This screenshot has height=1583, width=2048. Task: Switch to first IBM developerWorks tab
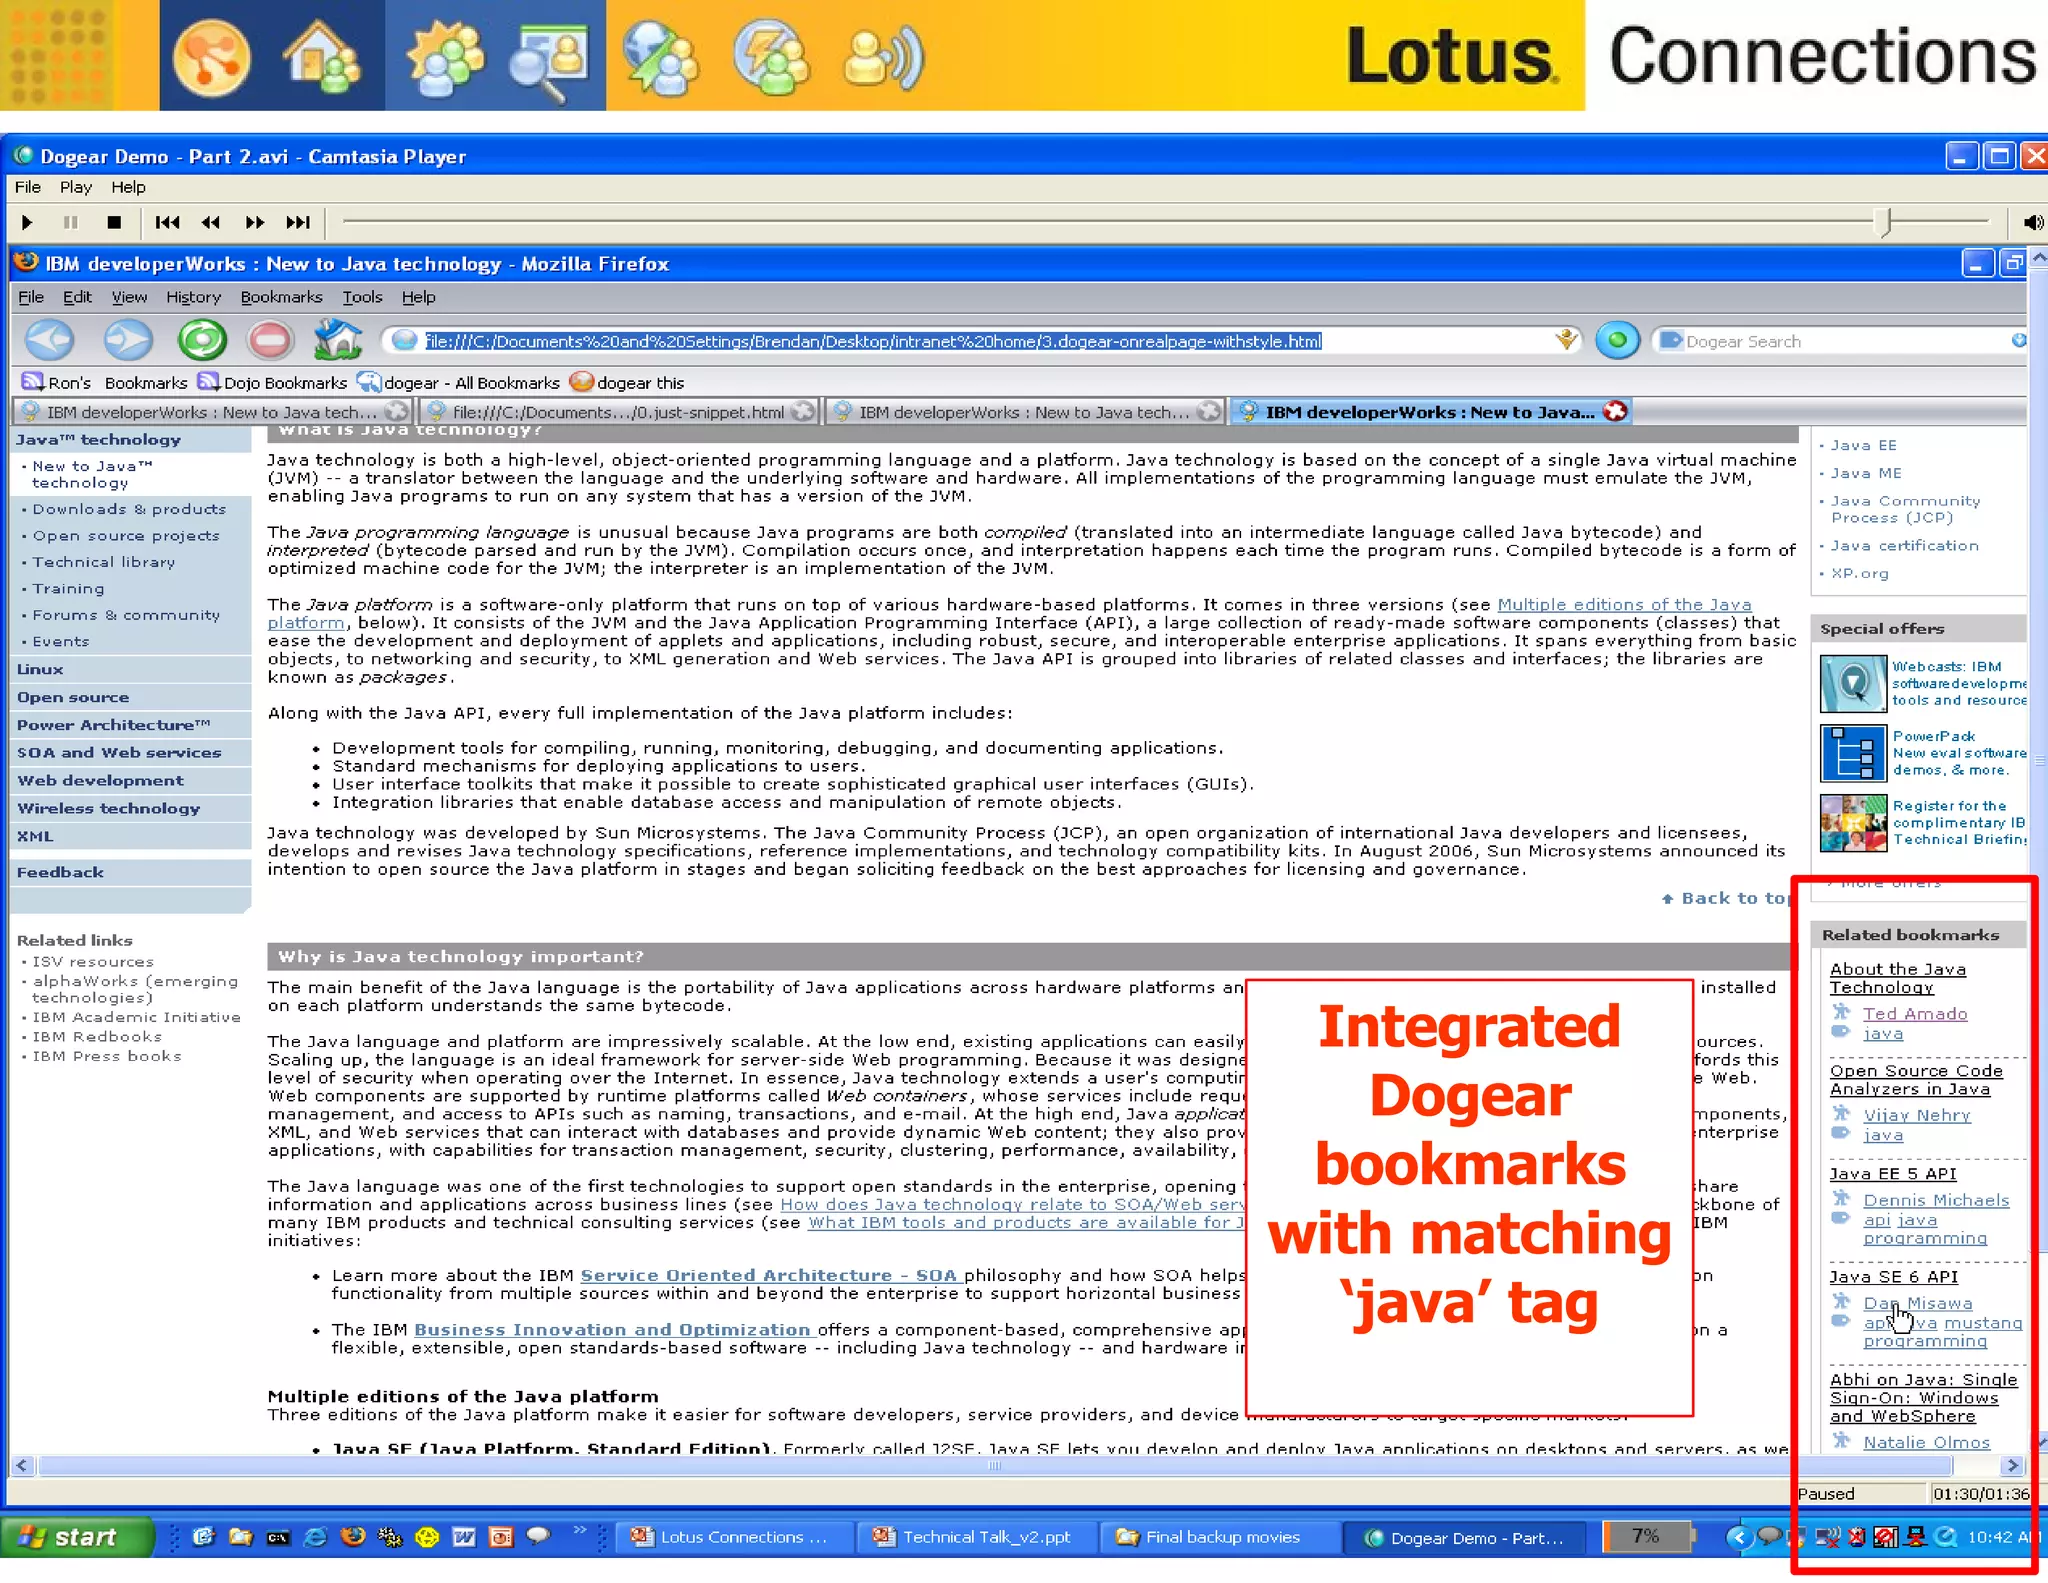212,412
